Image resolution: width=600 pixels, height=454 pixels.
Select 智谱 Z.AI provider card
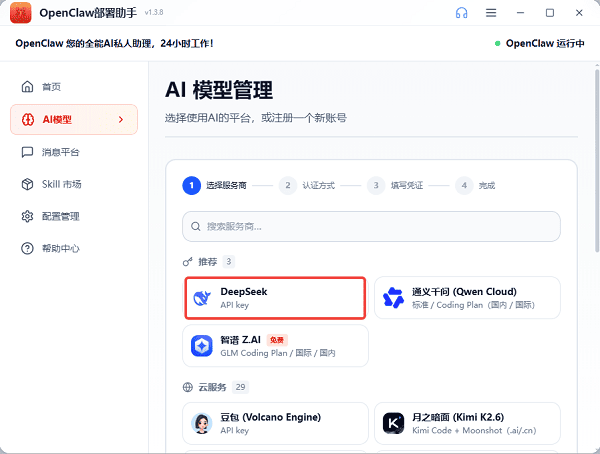pos(275,346)
